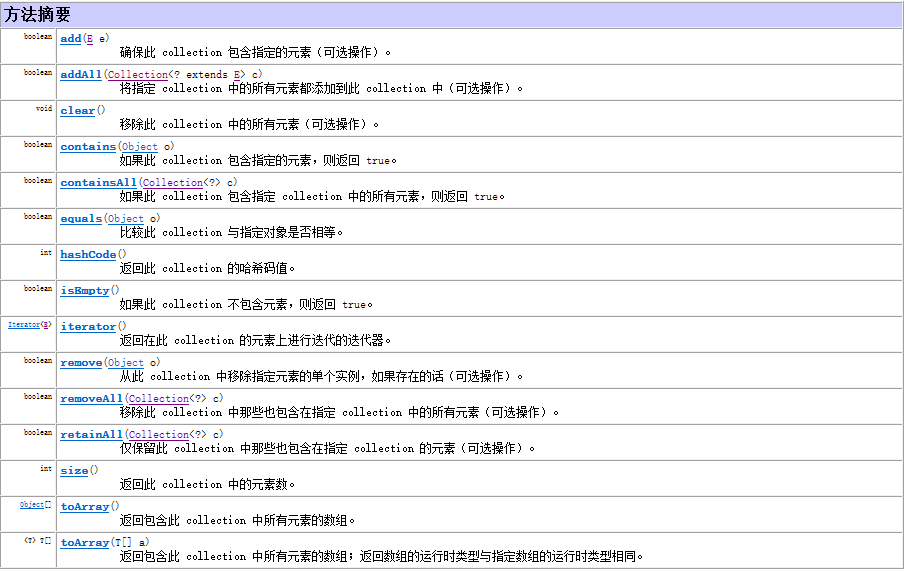Image resolution: width=905 pixels, height=571 pixels.
Task: Click description '仅保留此 collection 中那些也包含在指定'
Action: point(233,449)
